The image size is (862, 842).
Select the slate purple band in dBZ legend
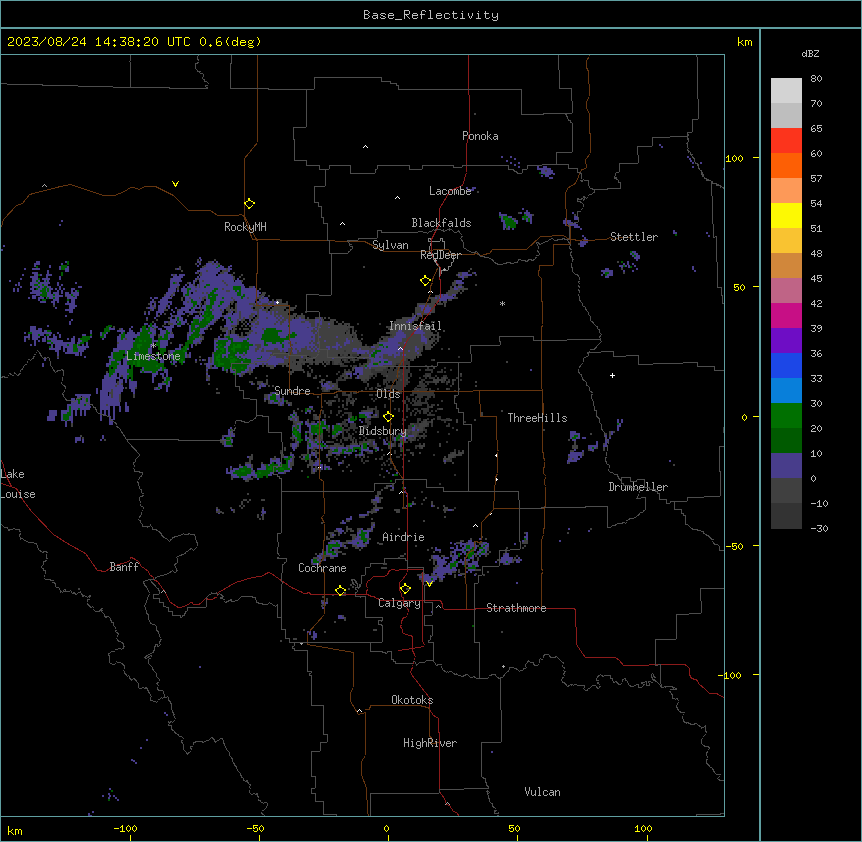(x=786, y=466)
